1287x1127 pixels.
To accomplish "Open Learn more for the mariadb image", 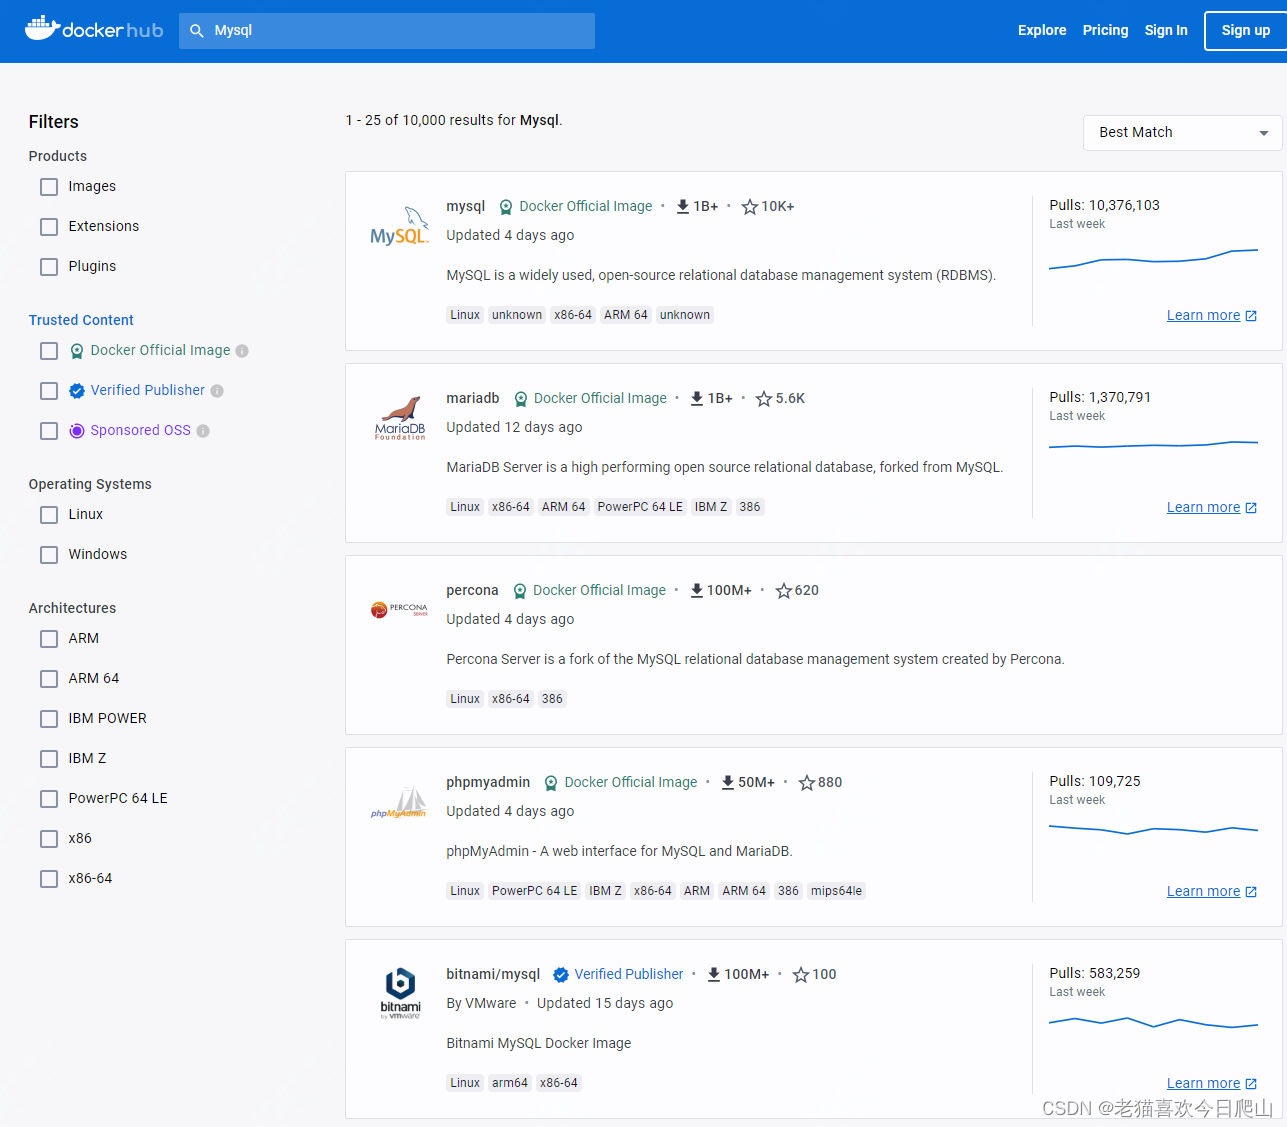I will 1204,507.
